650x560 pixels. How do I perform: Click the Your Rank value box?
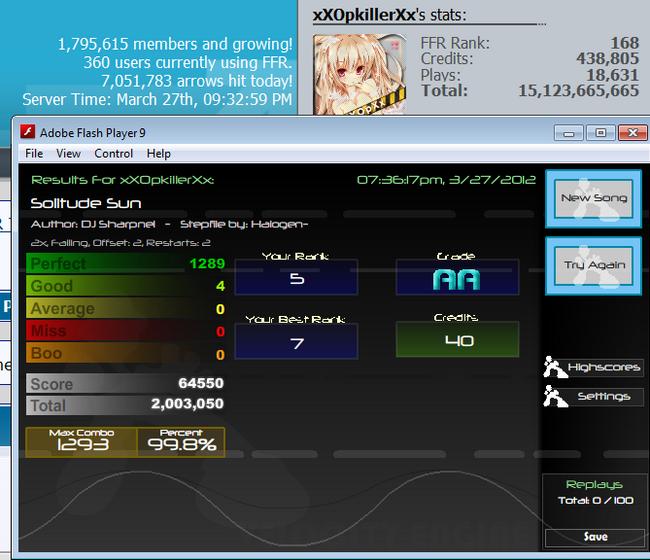pyautogui.click(x=296, y=277)
